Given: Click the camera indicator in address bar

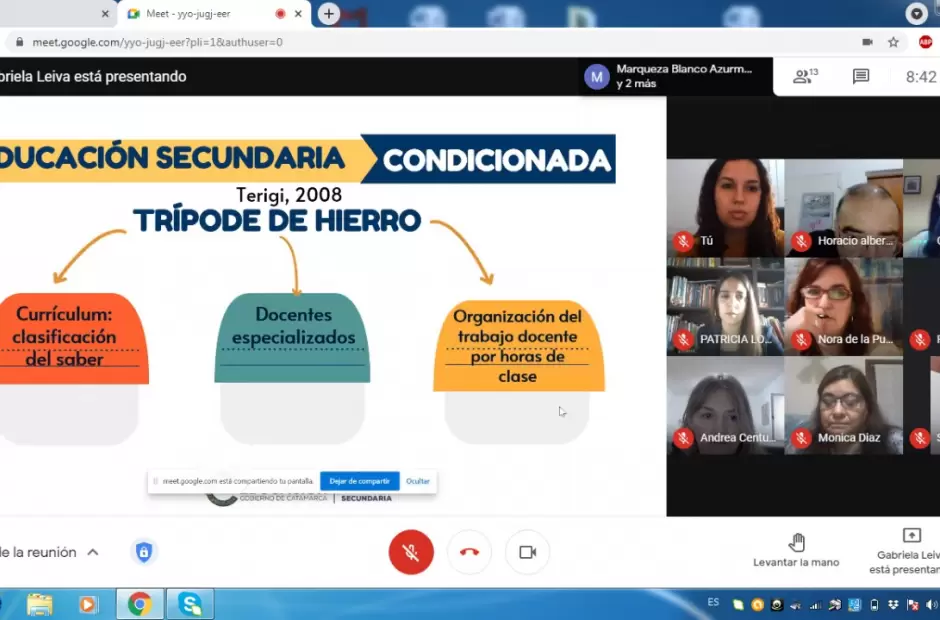Looking at the screenshot, I should point(867,42).
